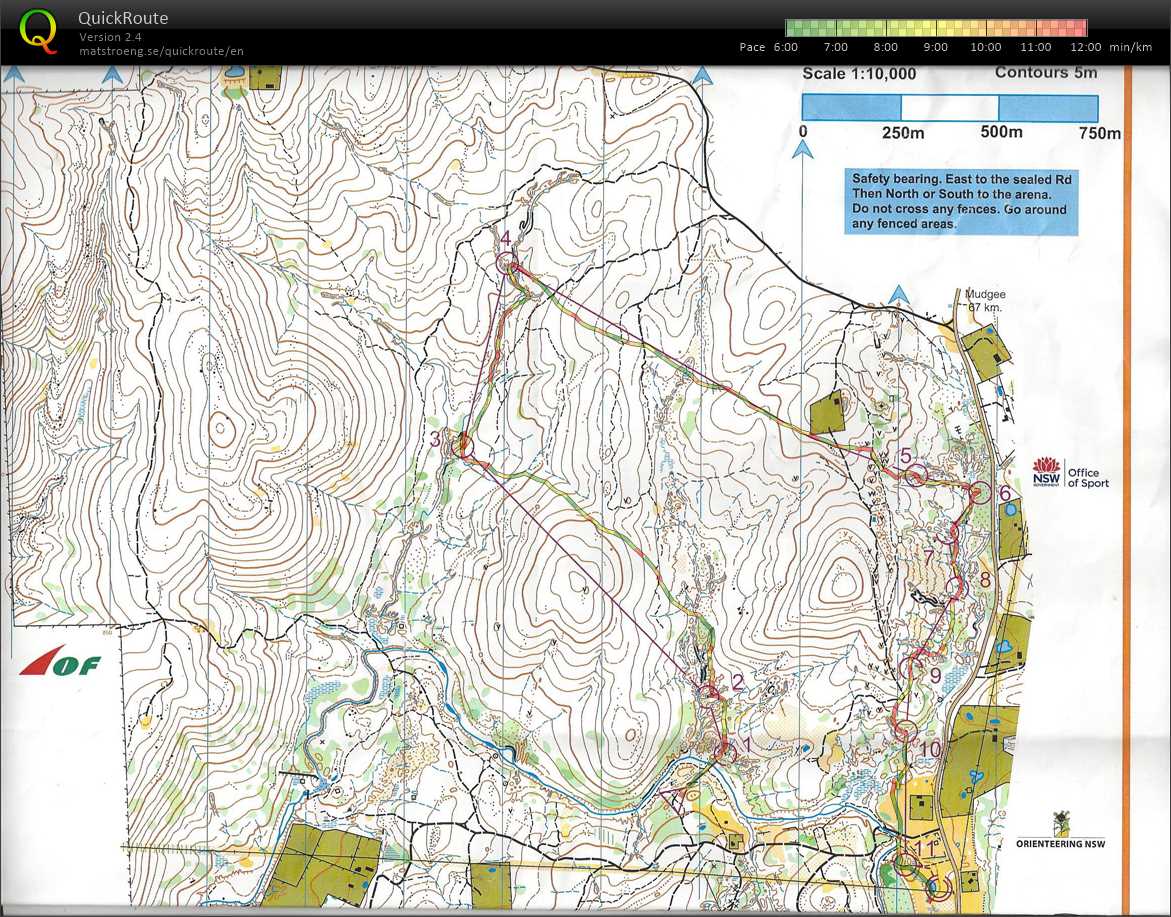Click the start triangle on the course

coord(671,795)
